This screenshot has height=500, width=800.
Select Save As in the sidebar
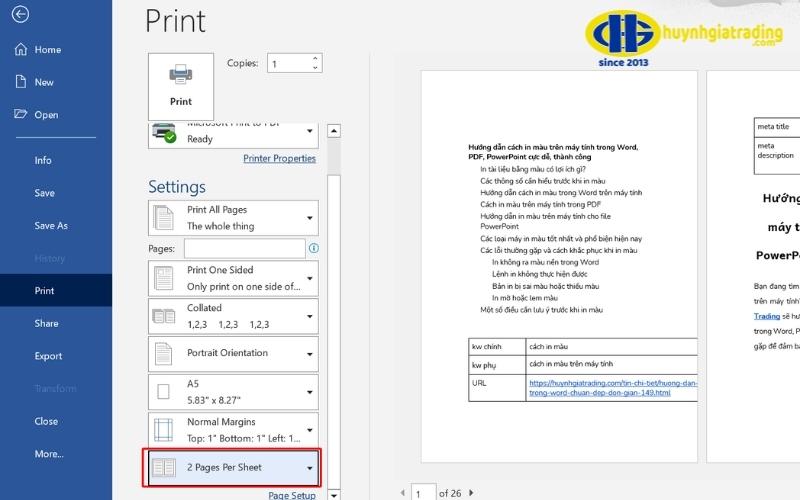click(51, 226)
